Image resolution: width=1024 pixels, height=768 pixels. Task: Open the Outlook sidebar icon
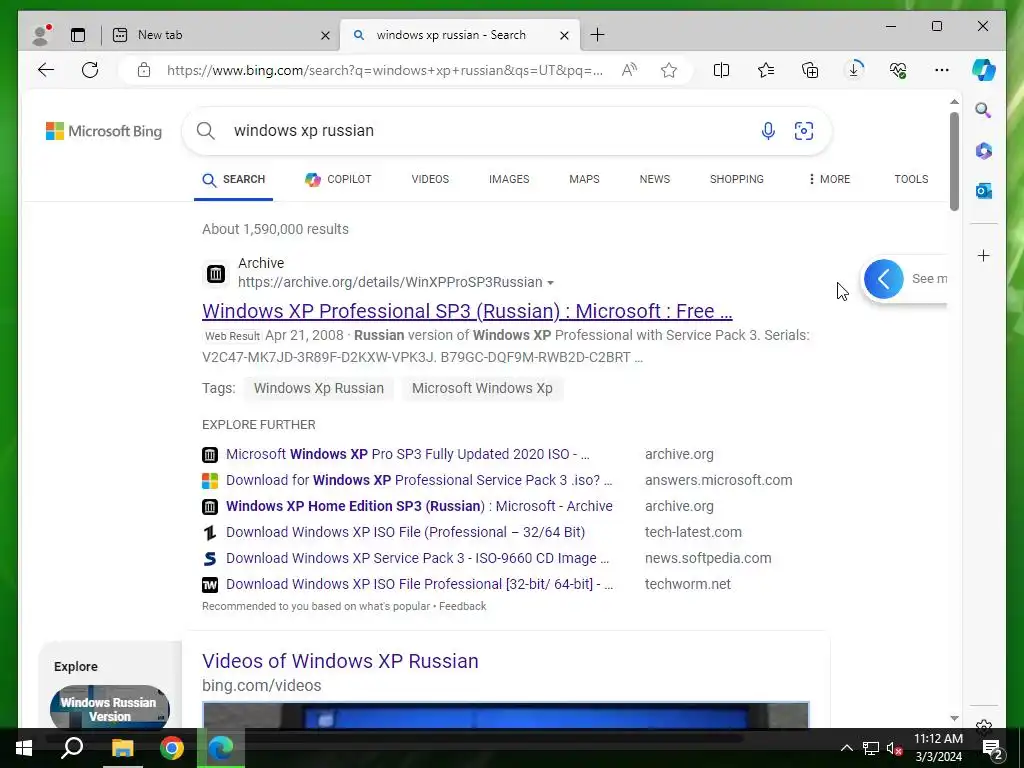[x=984, y=191]
